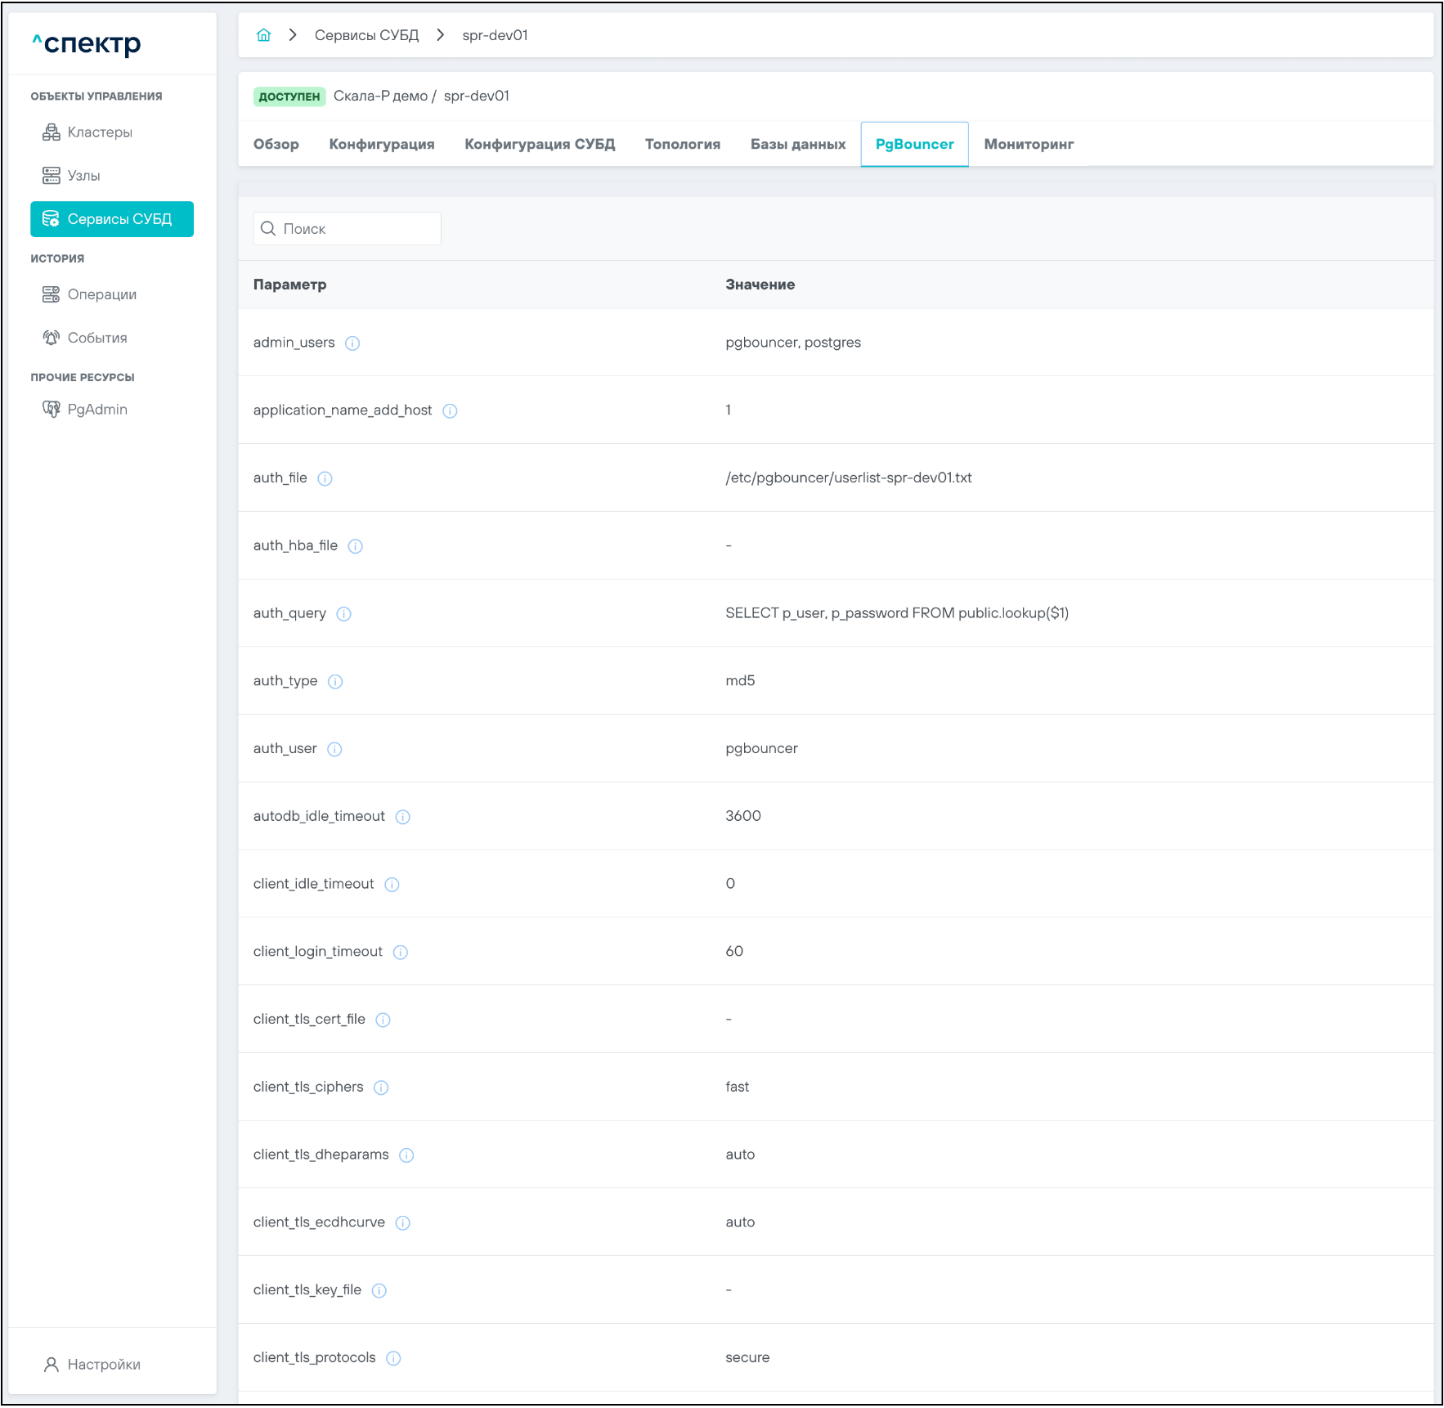
Task: Open info icon beside auth_type
Action: 335,682
